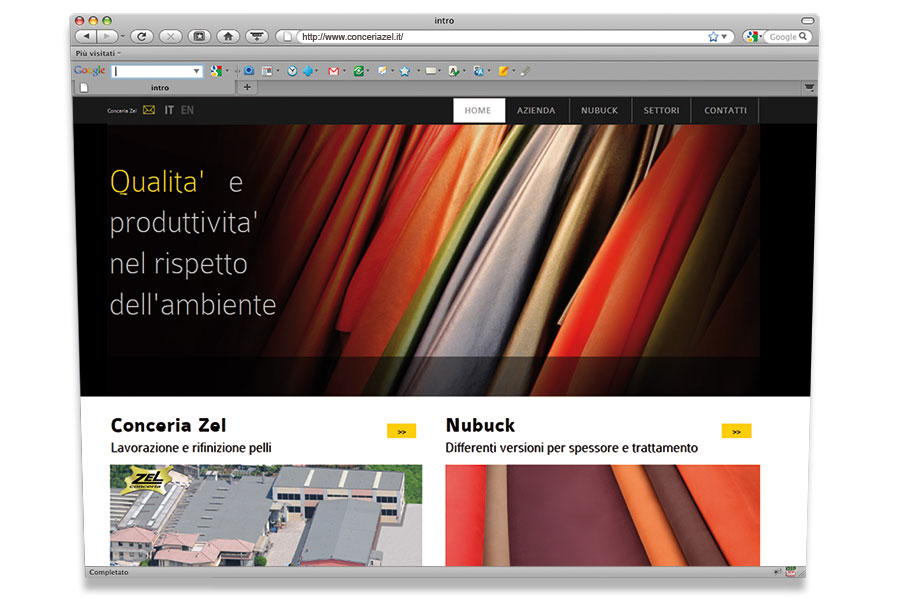This screenshot has width=900, height=600.
Task: Open the Più visitati bookmarks menu
Action: 98,53
